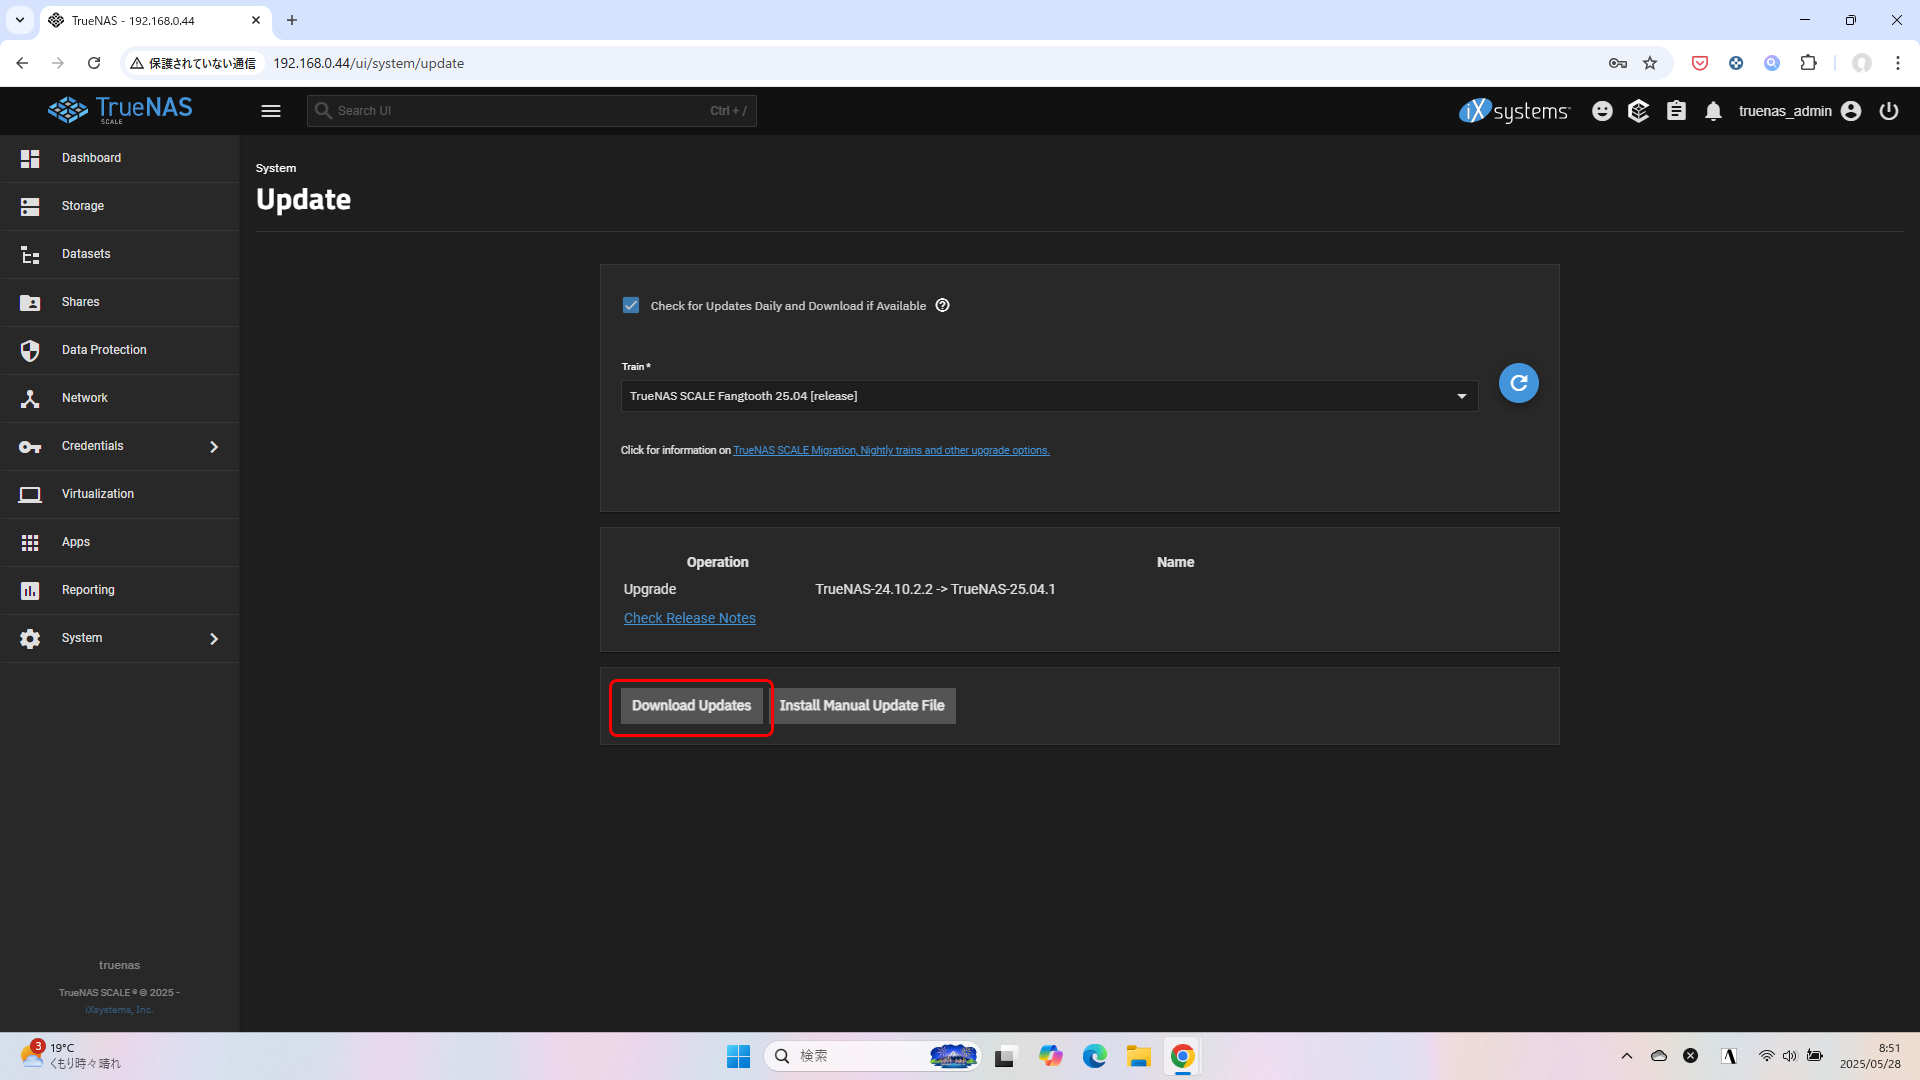The height and width of the screenshot is (1080, 1920).
Task: Click the Datasets tree icon
Action: [30, 254]
